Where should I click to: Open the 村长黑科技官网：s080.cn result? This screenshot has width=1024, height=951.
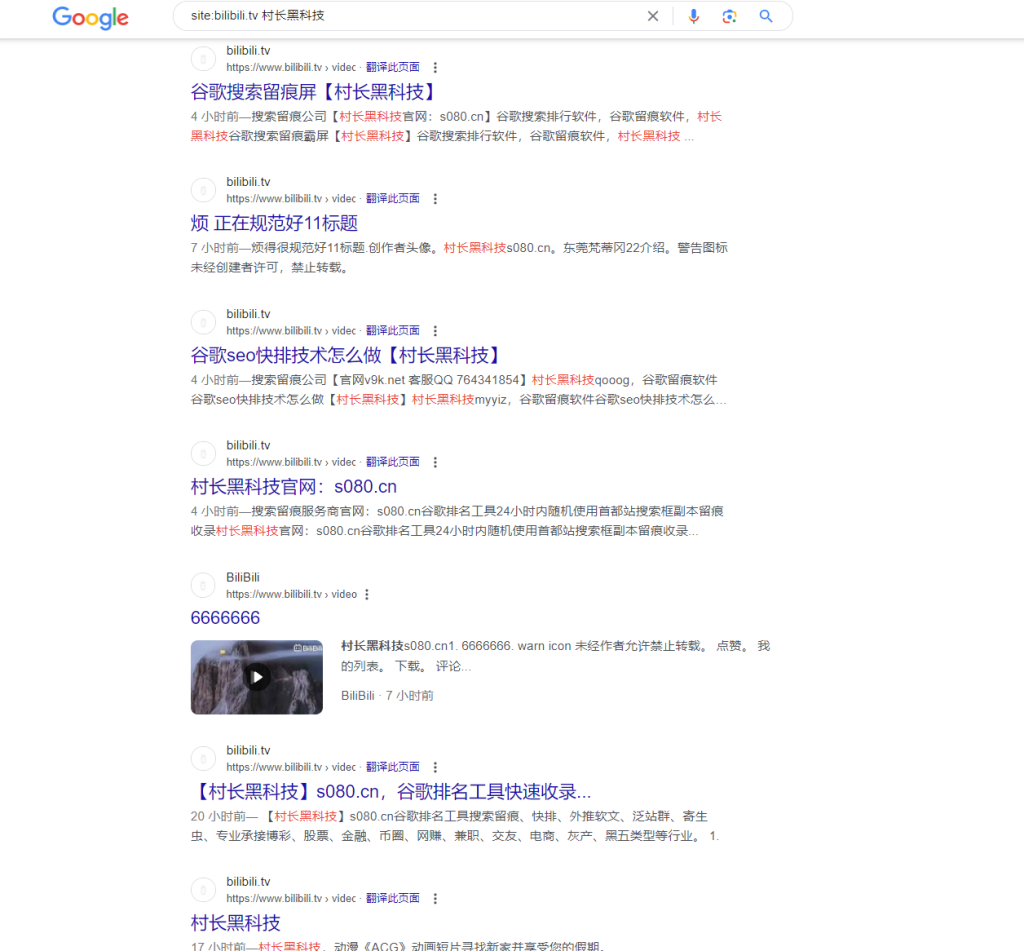293,486
